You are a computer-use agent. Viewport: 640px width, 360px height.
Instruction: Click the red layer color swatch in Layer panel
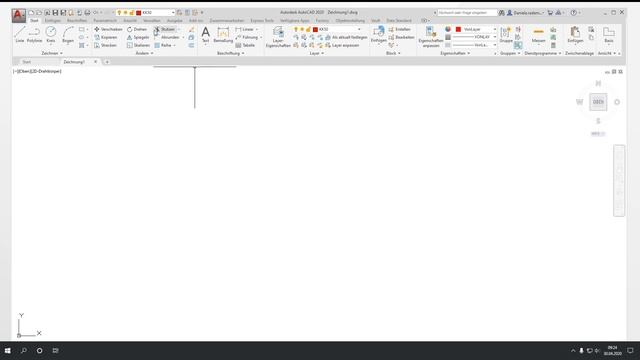[x=315, y=29]
